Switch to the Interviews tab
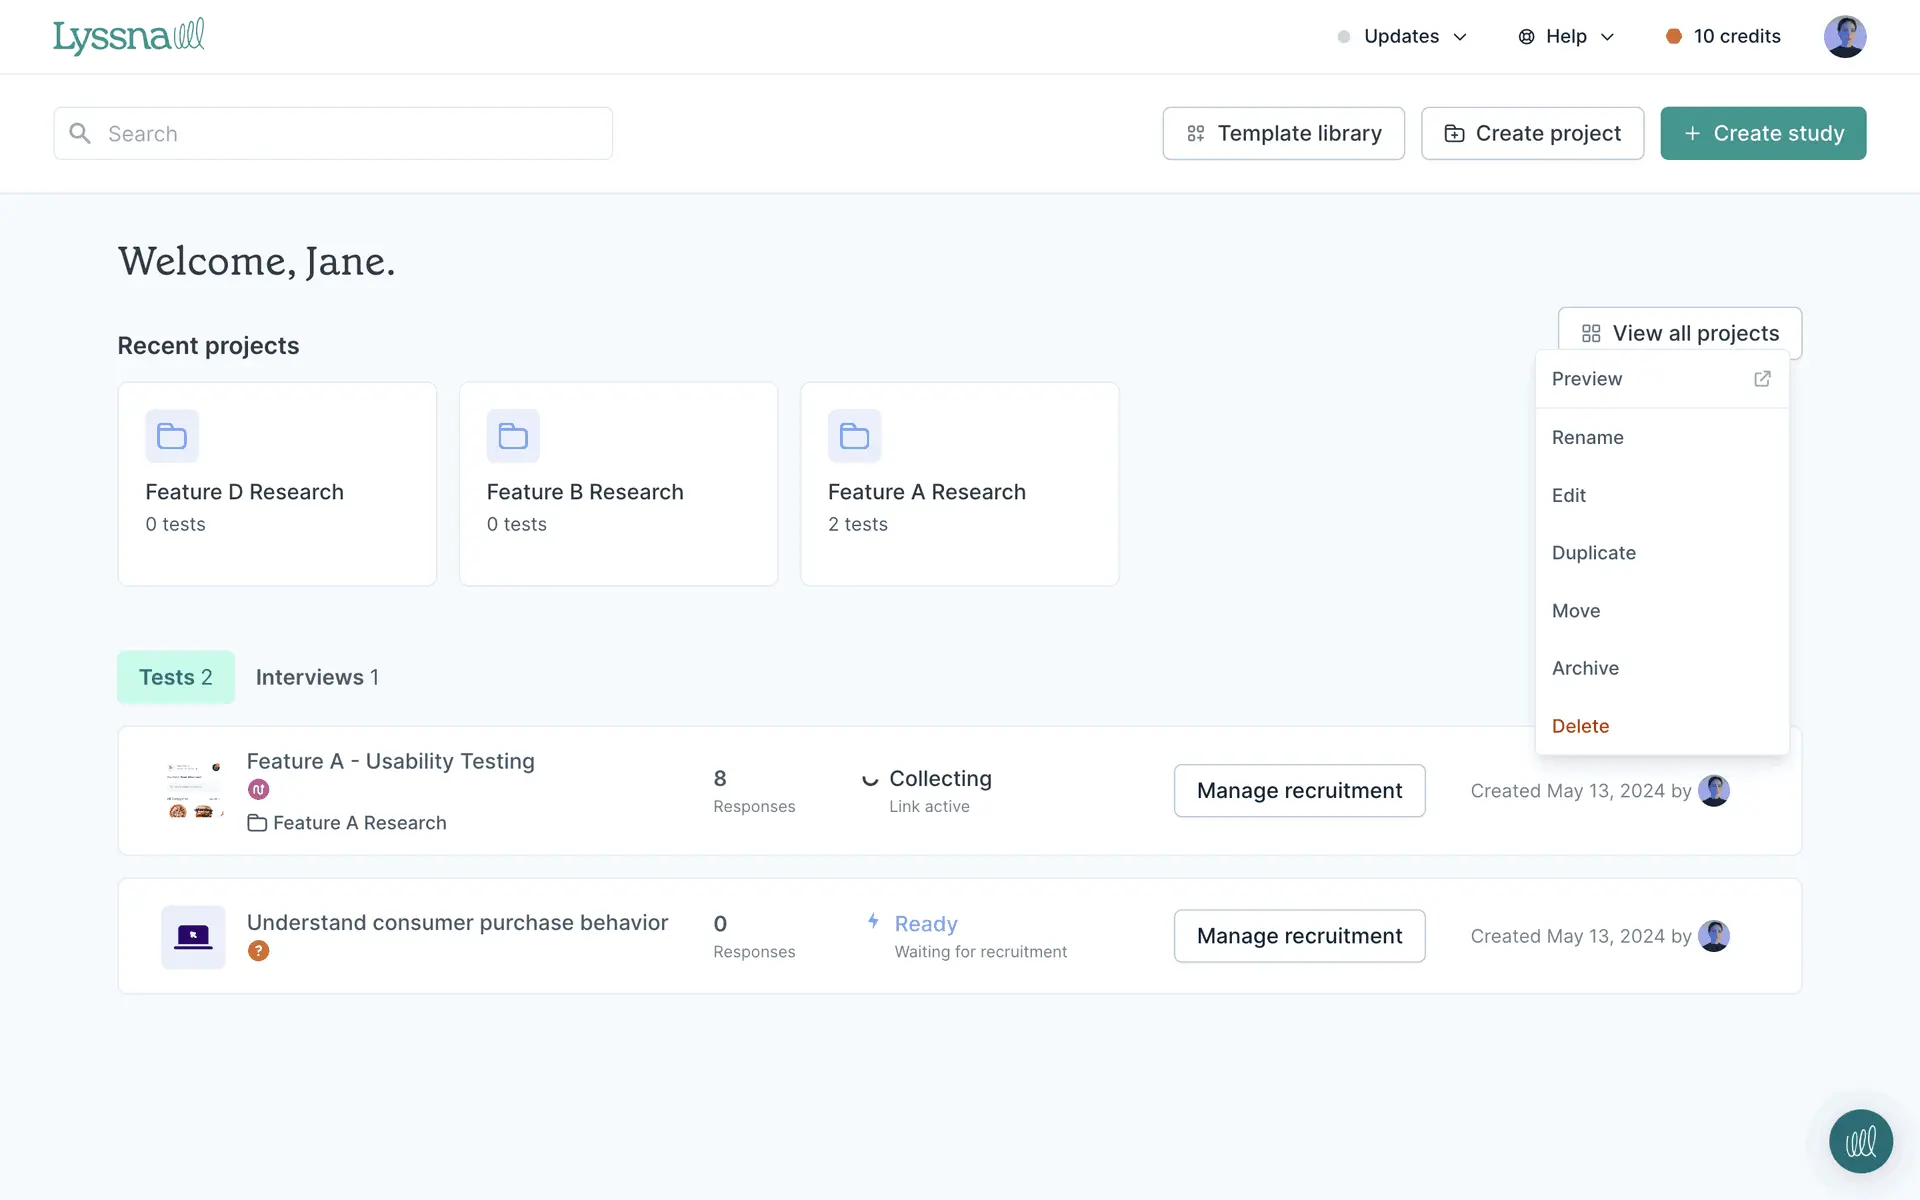Screen dimensions: 1920x1200 [317, 677]
